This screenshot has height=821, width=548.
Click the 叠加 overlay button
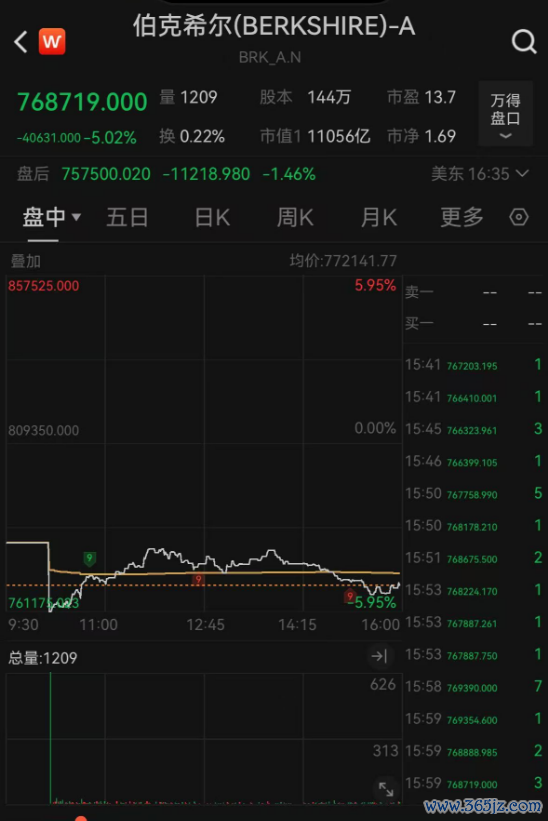(26, 261)
